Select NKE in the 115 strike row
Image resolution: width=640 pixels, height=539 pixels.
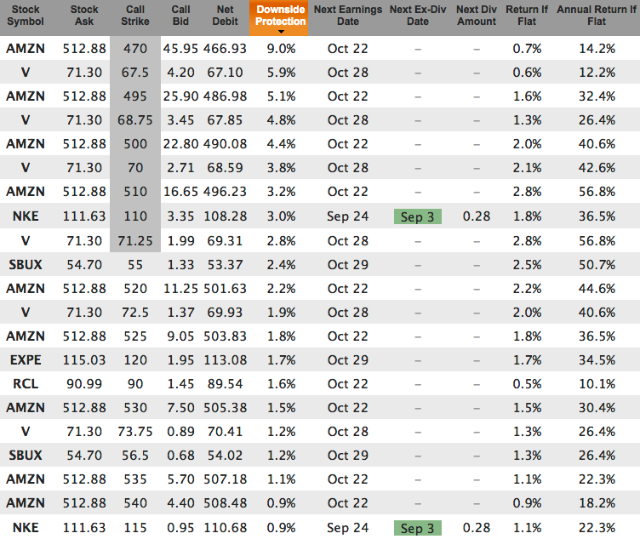[25, 528]
